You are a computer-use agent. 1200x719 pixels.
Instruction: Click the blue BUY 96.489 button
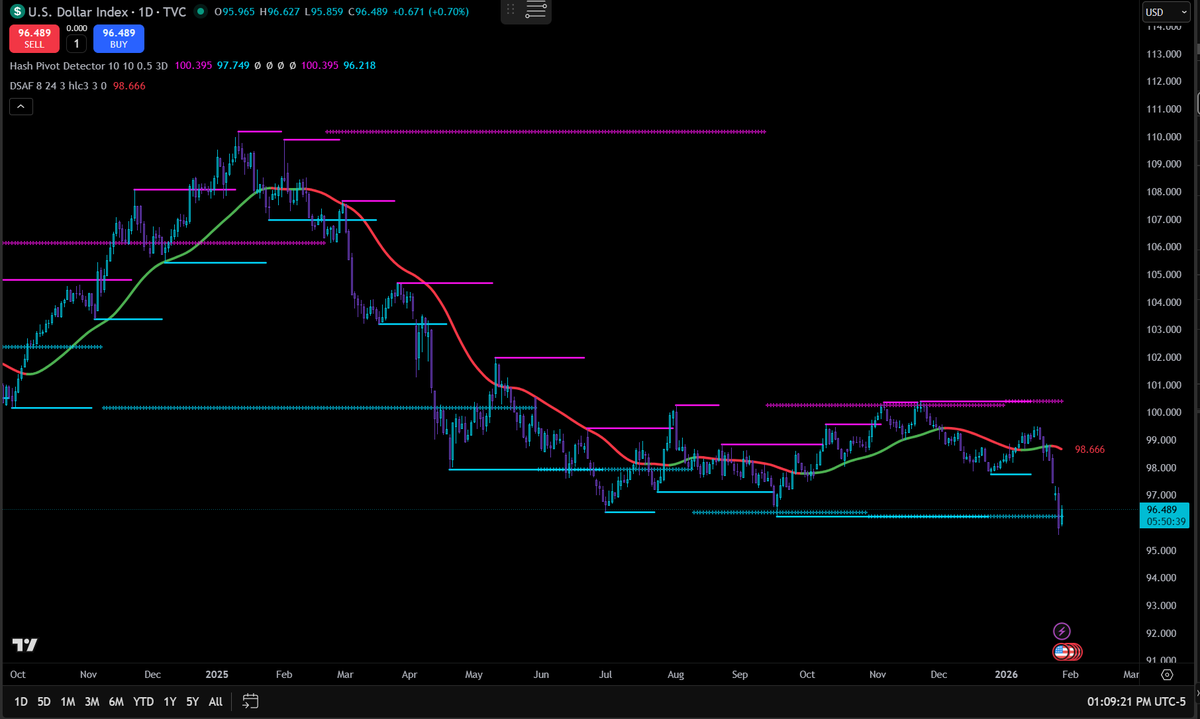[x=118, y=38]
